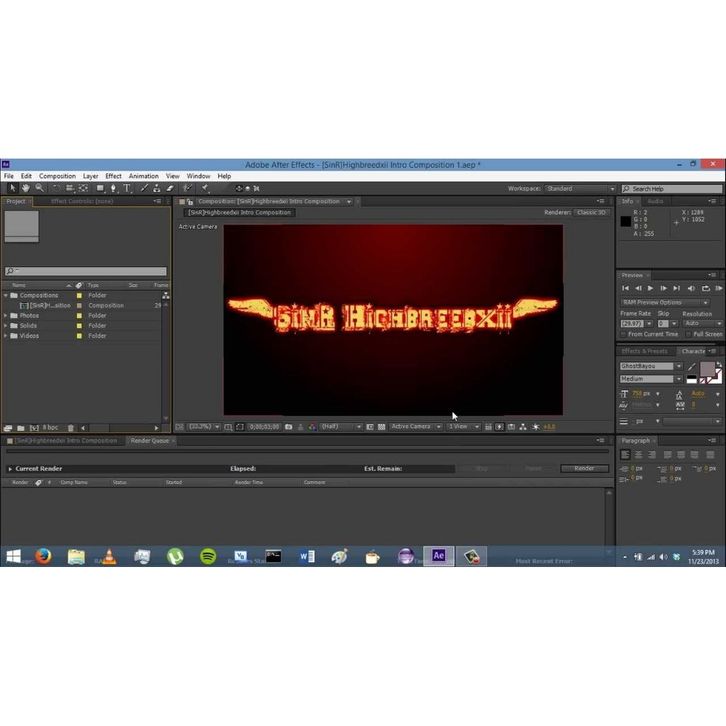Click the text fill color swatch

pos(707,369)
